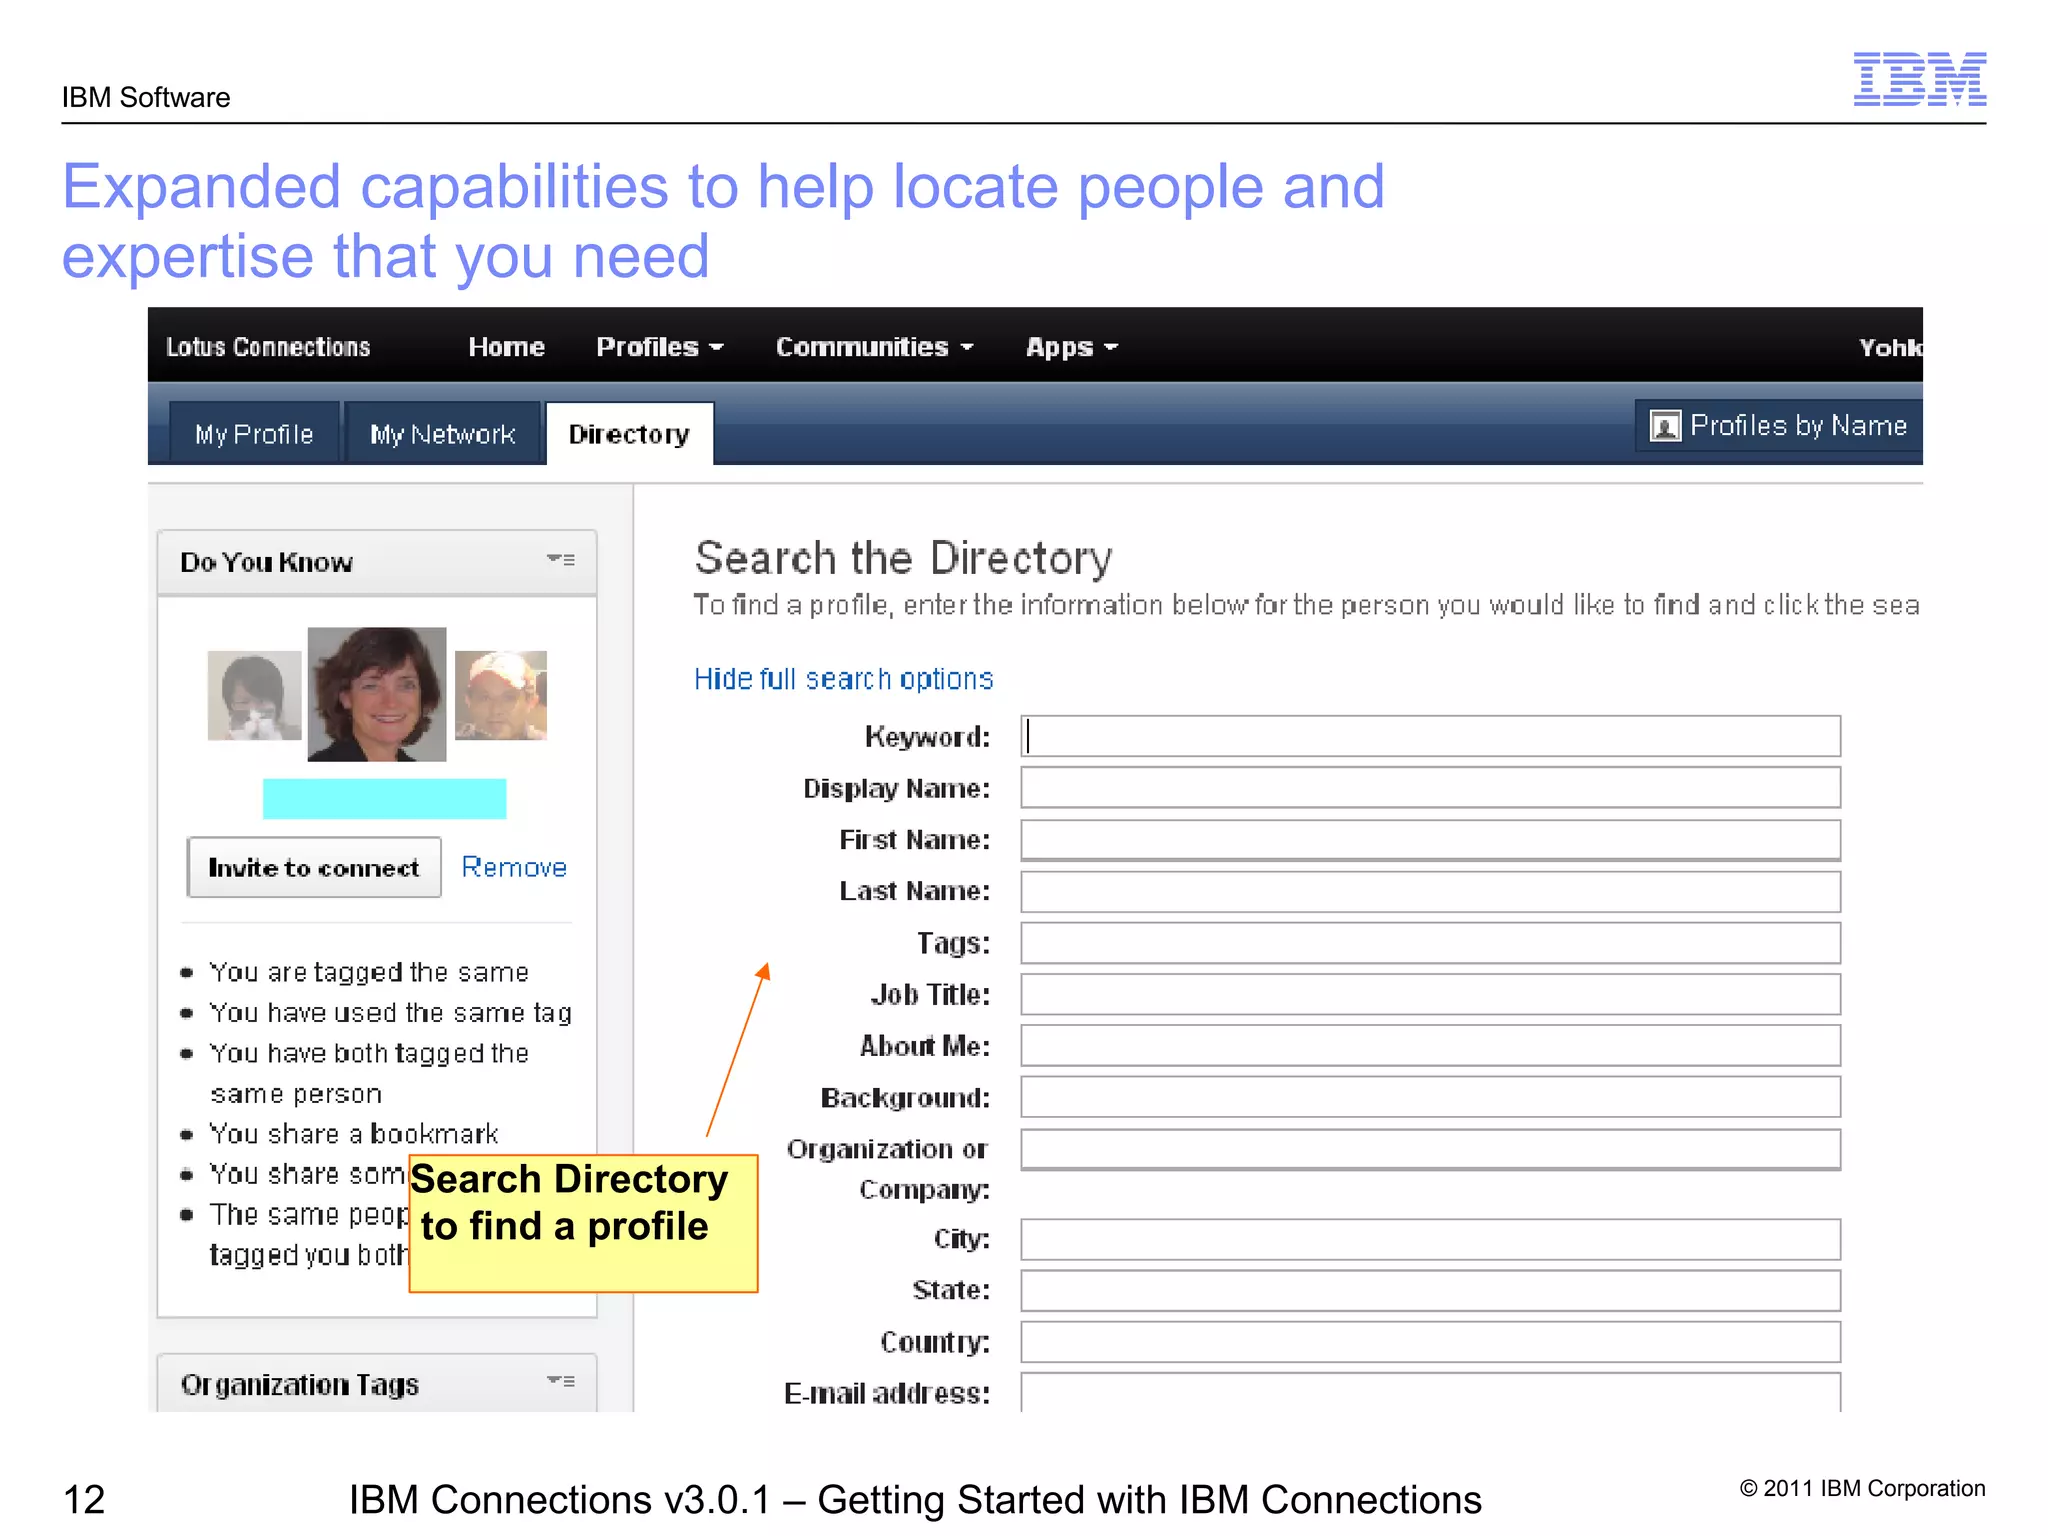Expand the Profiles dropdown menu

(x=660, y=347)
